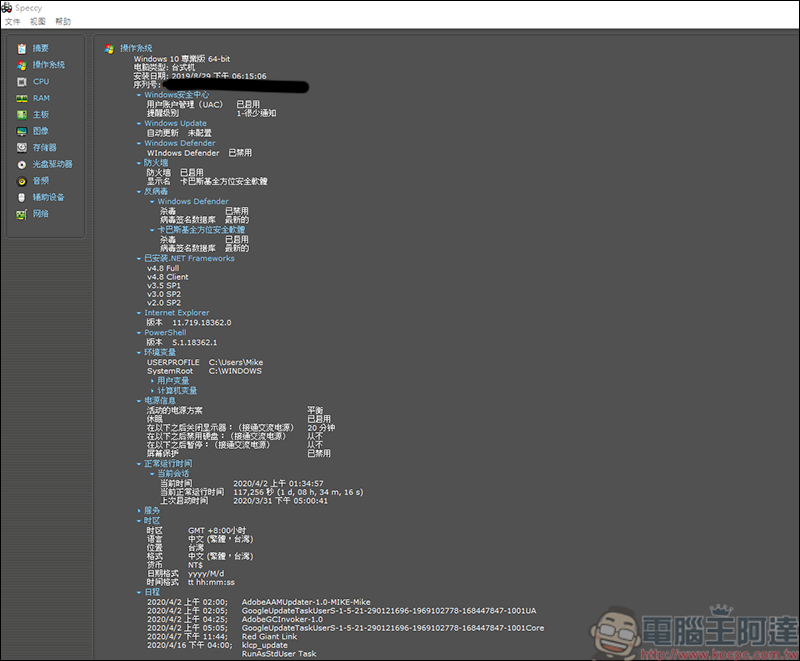
Task: Select the 'Windows 10 專業版 64-bit' line
Action: 182,59
